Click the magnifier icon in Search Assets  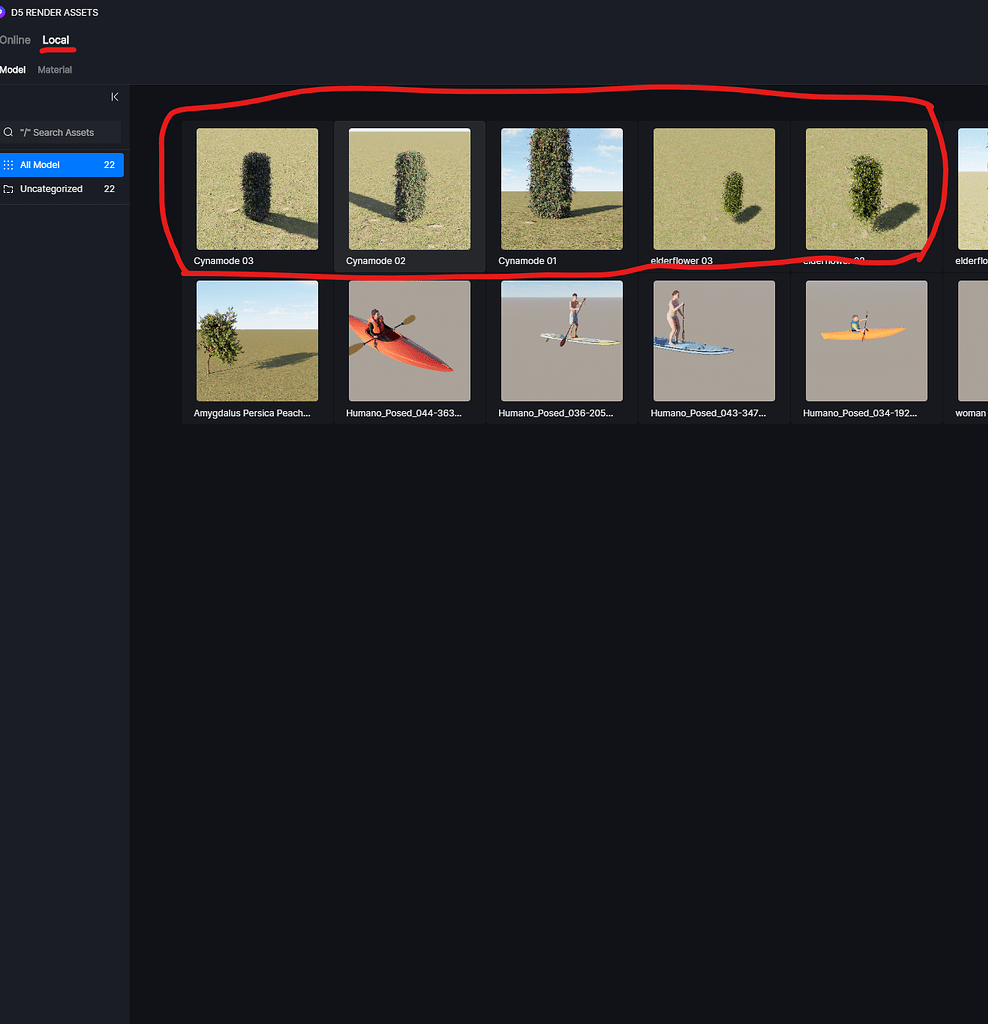(8, 132)
